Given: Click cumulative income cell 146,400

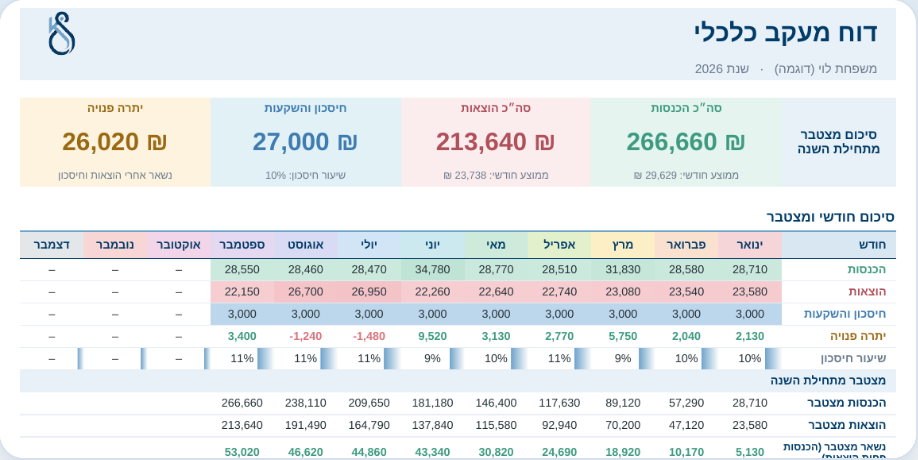Looking at the screenshot, I should [496, 403].
